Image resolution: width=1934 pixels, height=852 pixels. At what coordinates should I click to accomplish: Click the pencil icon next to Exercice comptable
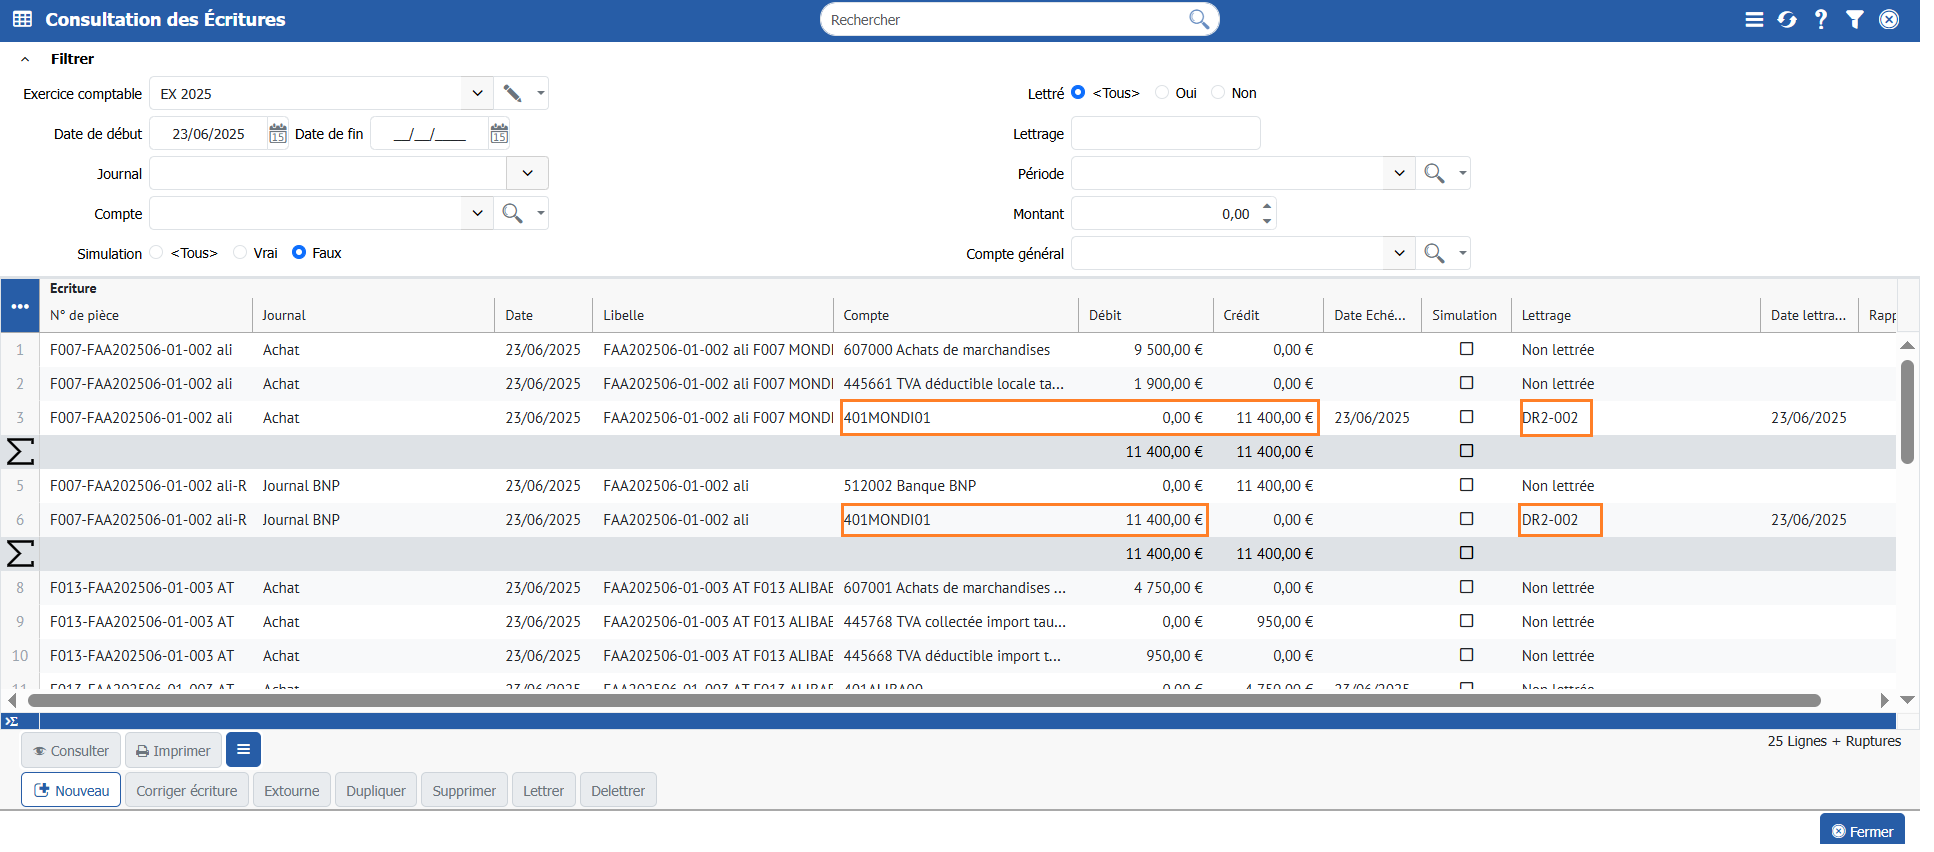(x=512, y=93)
